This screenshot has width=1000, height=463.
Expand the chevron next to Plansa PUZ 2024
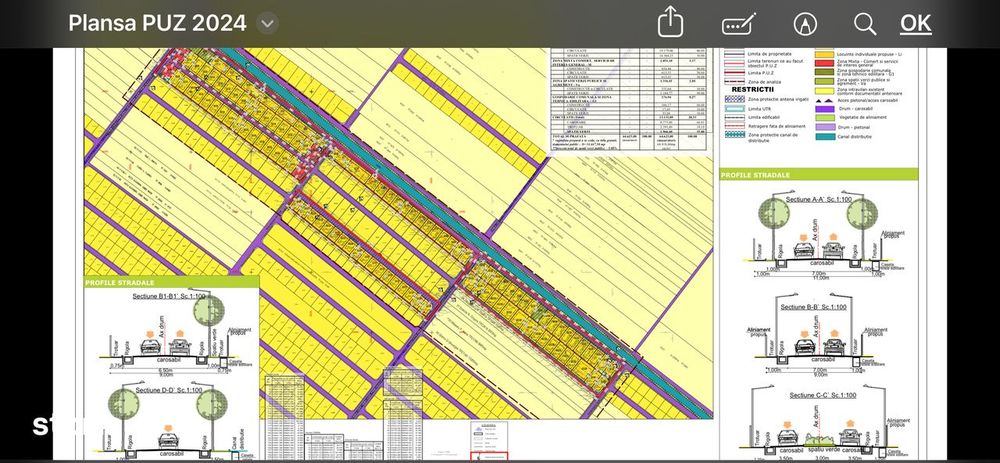pos(268,24)
